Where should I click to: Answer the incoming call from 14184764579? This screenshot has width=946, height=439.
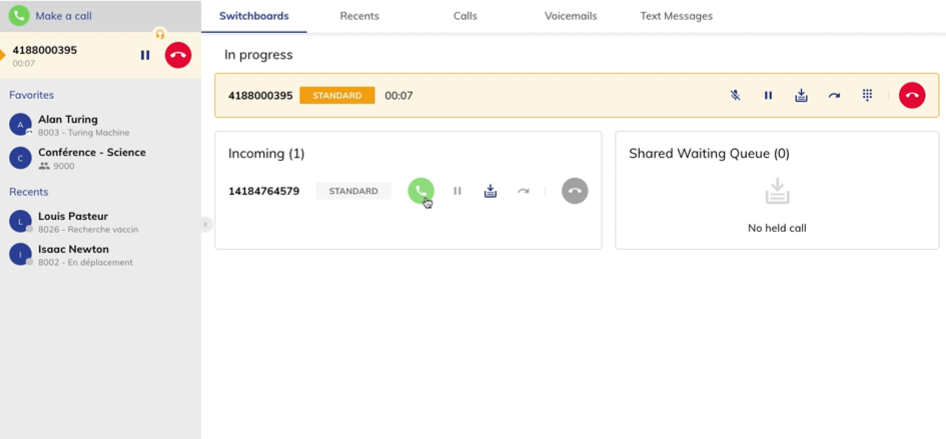[421, 191]
